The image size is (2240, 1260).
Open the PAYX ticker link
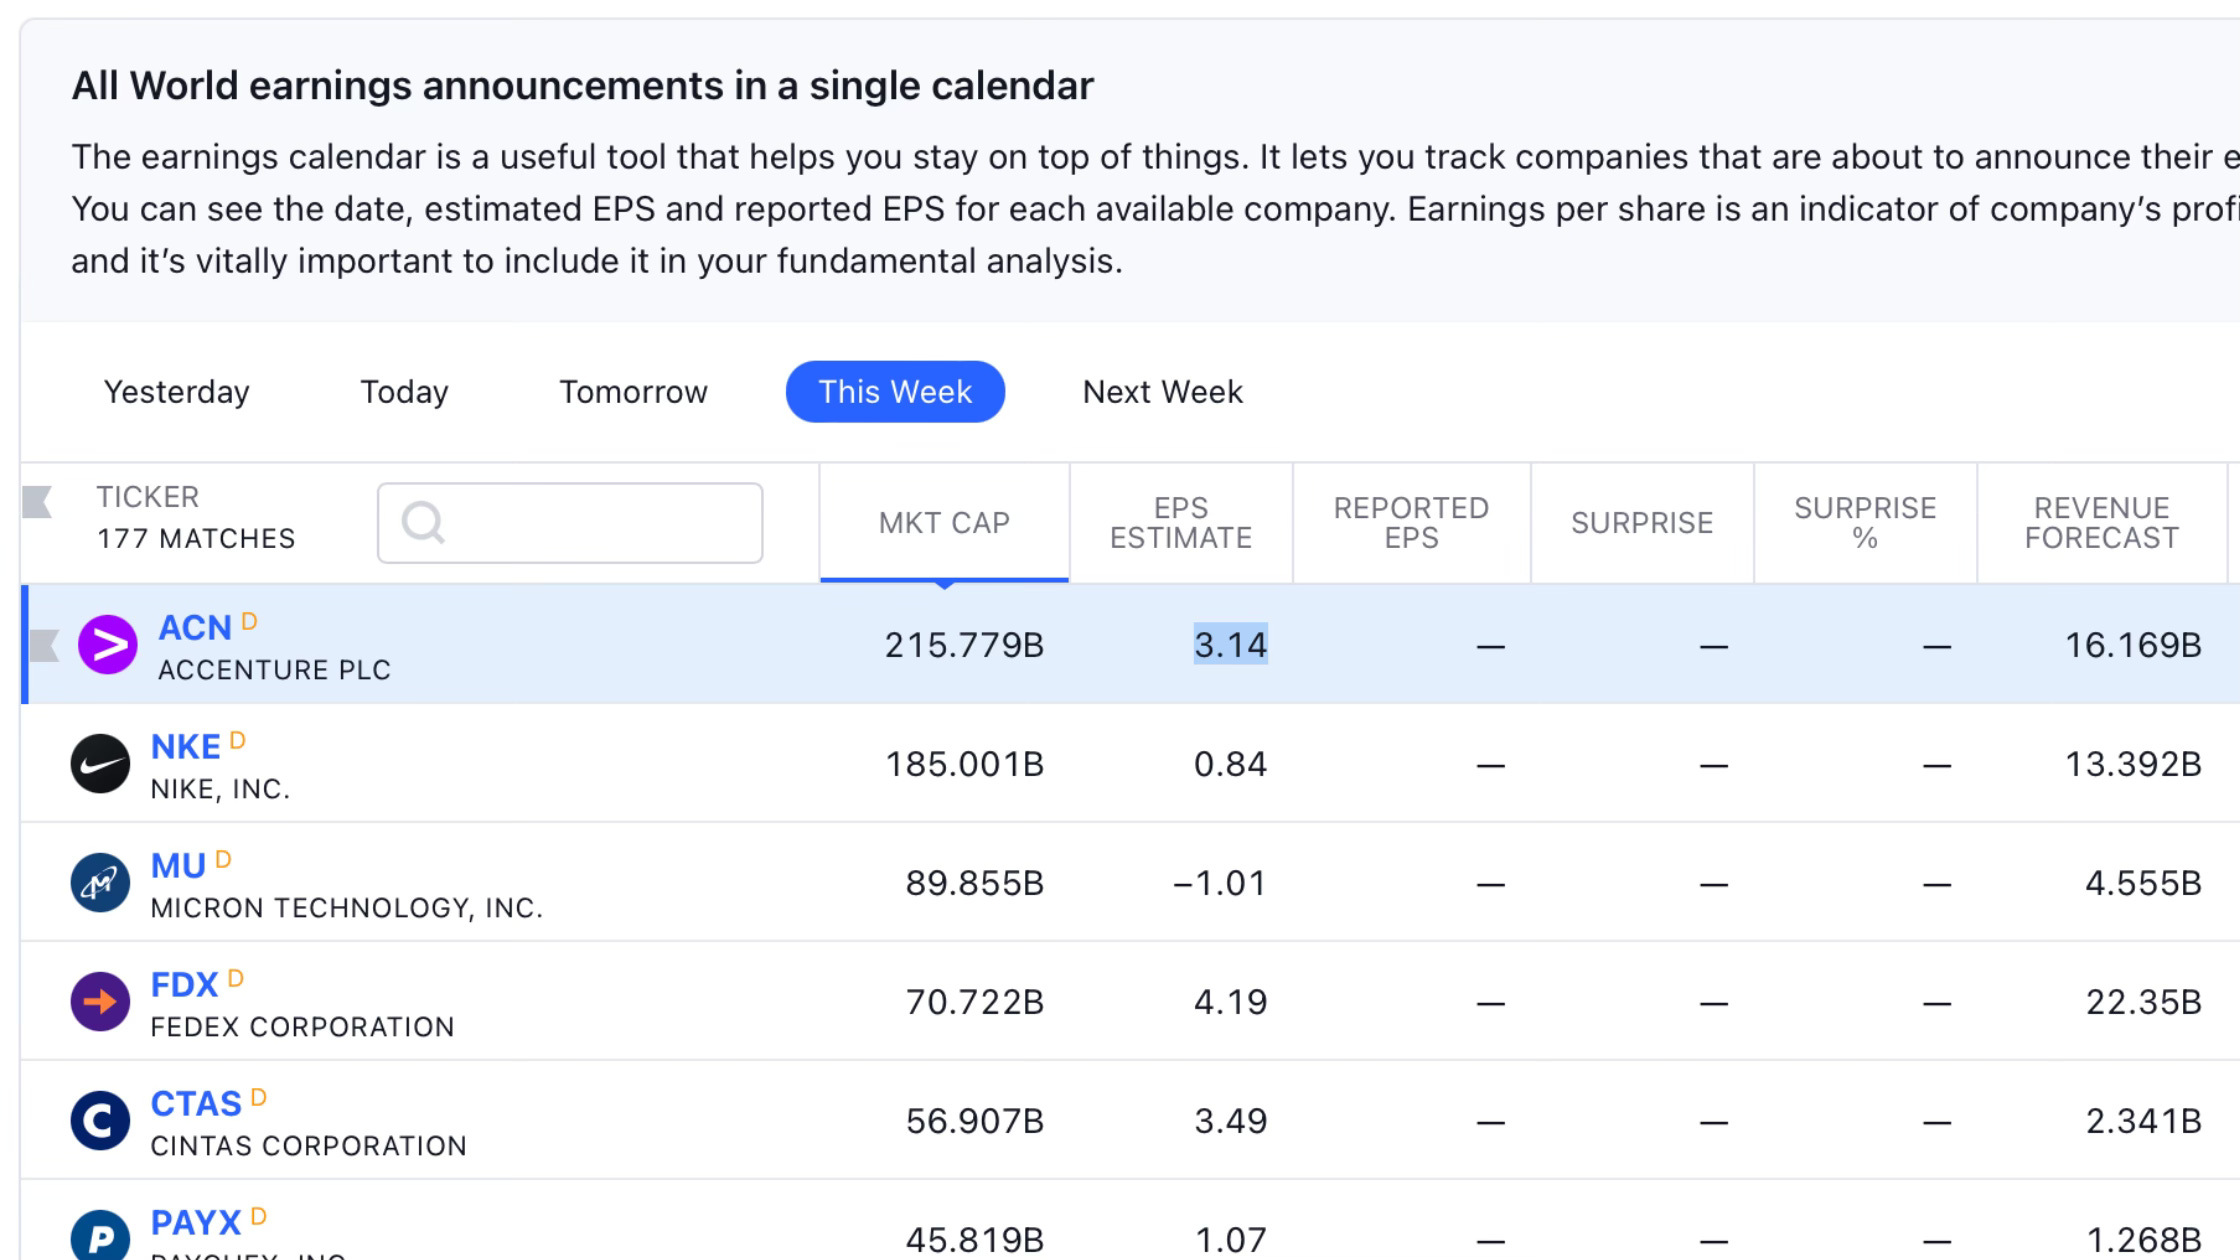pos(196,1223)
